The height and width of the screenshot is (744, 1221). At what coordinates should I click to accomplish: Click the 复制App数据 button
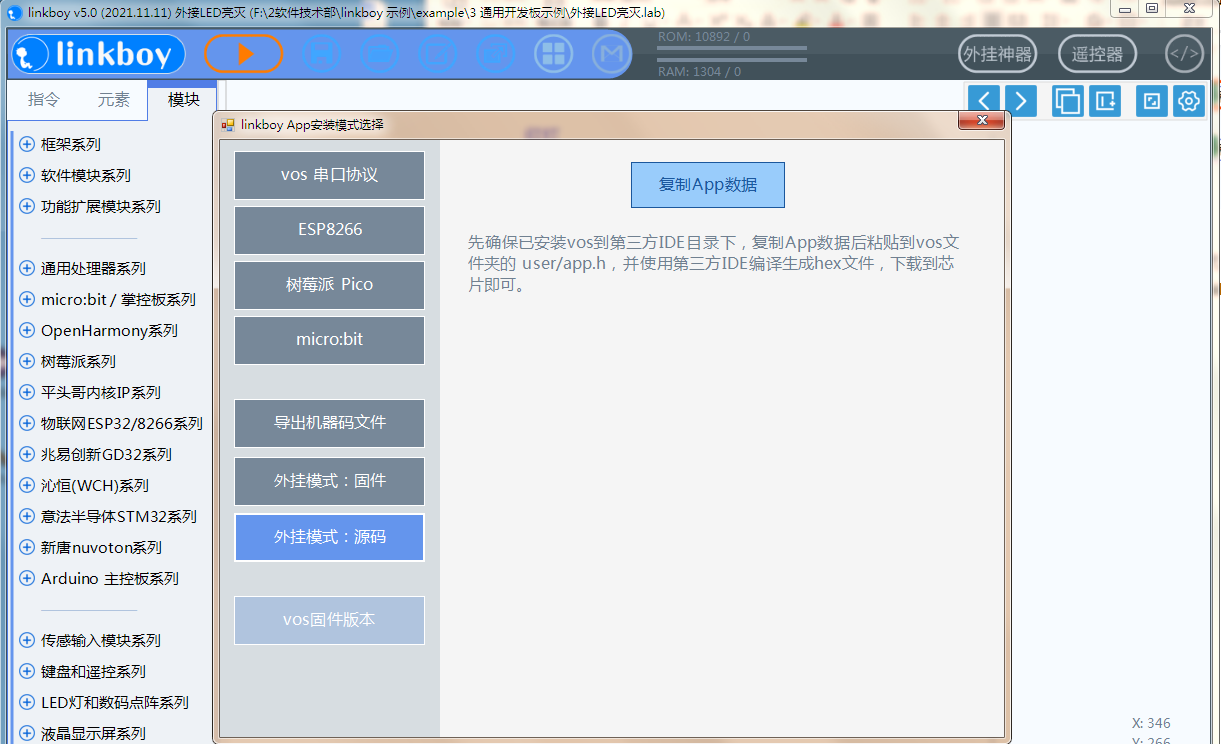707,185
